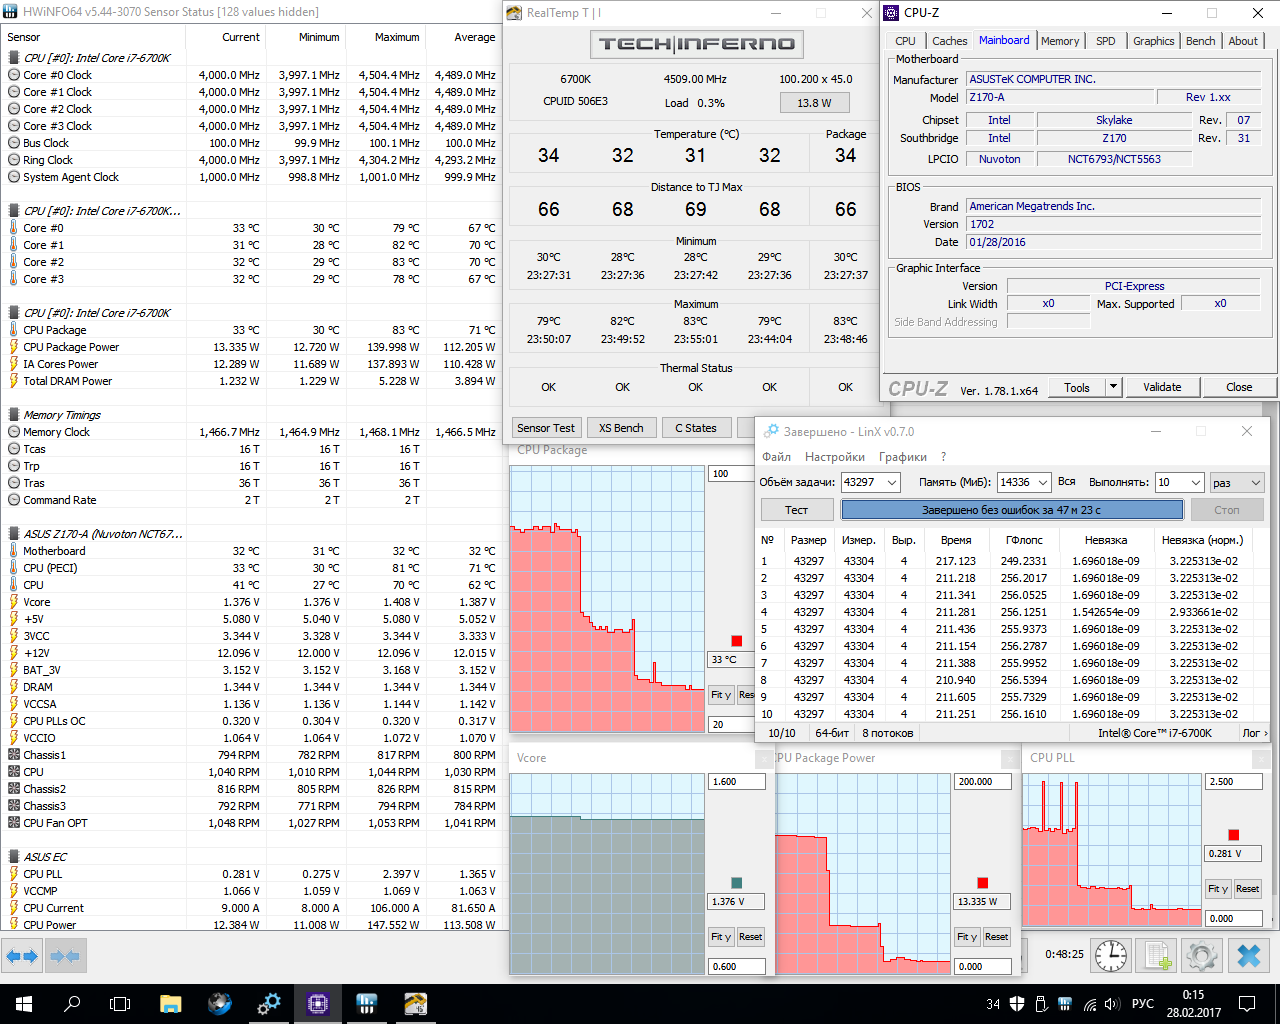
Task: Open the volume speaker tray icon
Action: [x=1113, y=1004]
